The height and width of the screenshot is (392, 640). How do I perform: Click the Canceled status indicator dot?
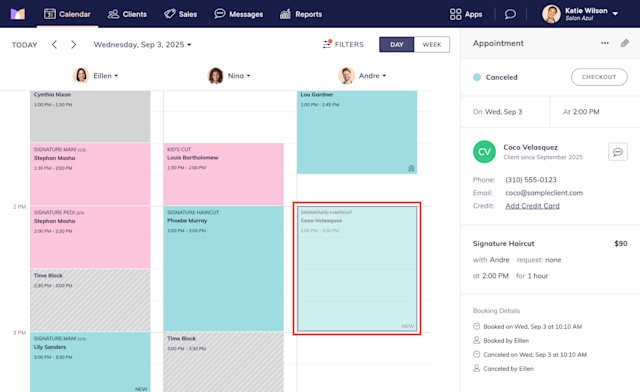pos(477,77)
